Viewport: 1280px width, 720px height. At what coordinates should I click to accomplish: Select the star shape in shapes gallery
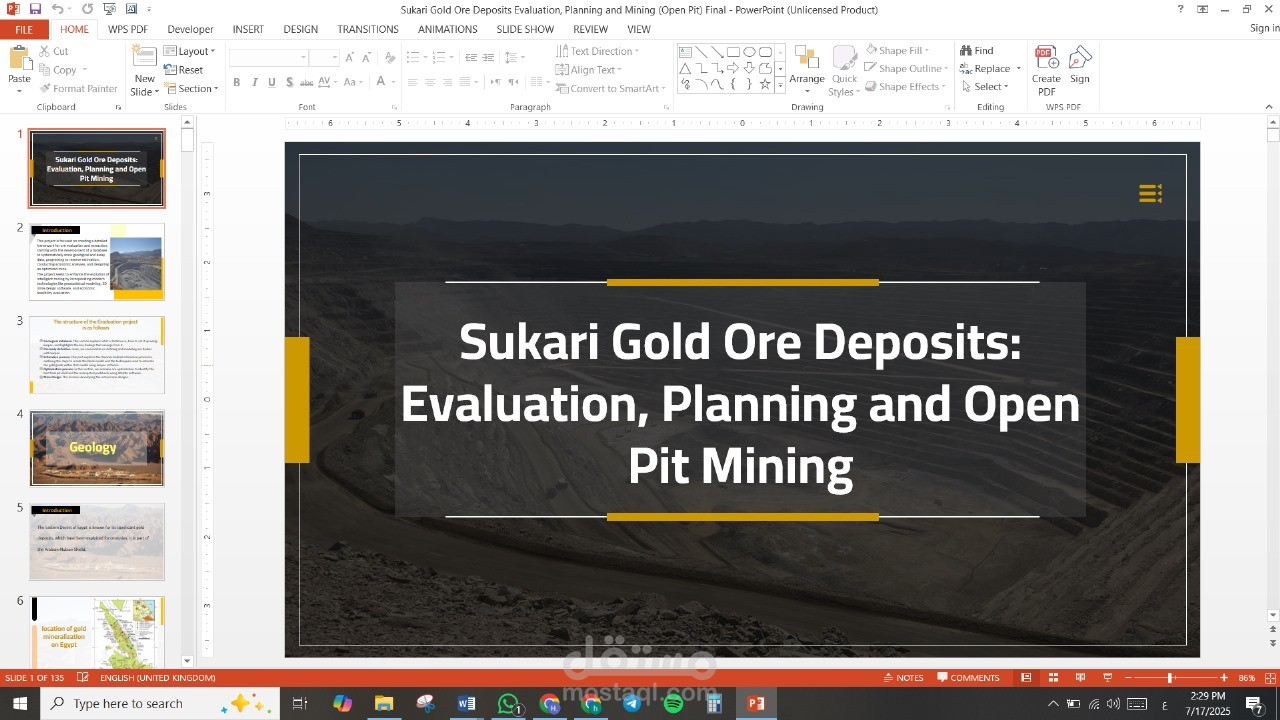click(x=765, y=85)
